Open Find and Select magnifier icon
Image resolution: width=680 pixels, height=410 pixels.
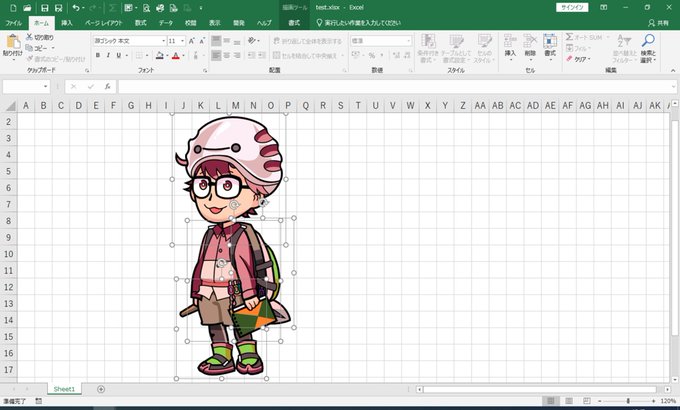[x=648, y=41]
